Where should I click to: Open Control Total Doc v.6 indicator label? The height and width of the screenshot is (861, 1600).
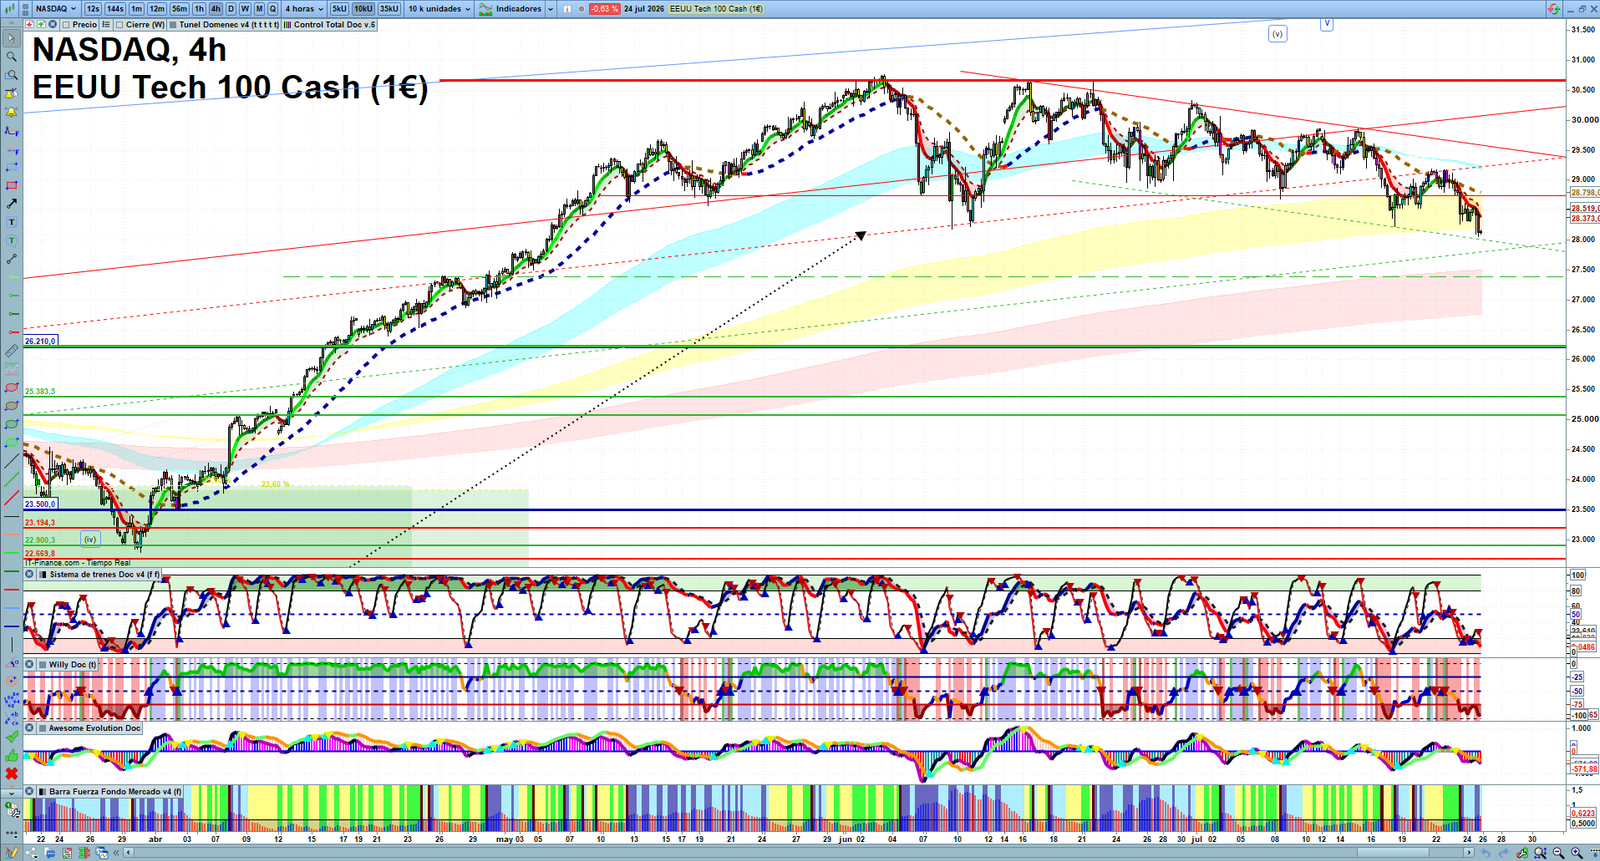pyautogui.click(x=330, y=24)
